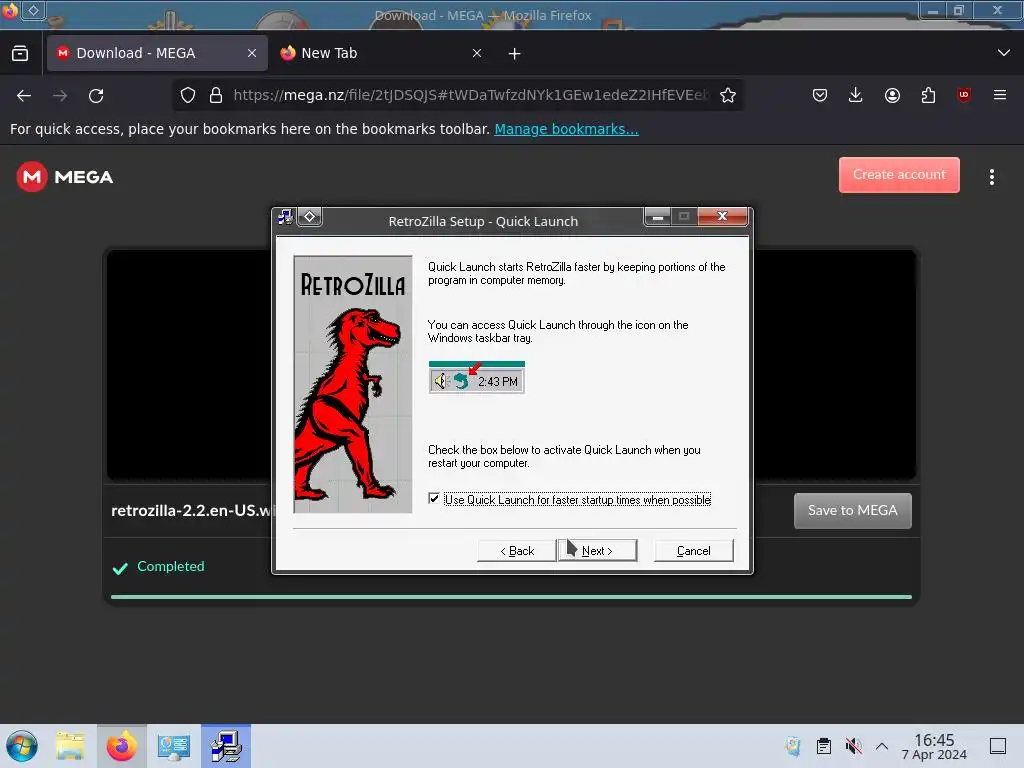Screen dimensions: 1024x768
Task: Expand hidden system tray icons
Action: [x=882, y=746]
